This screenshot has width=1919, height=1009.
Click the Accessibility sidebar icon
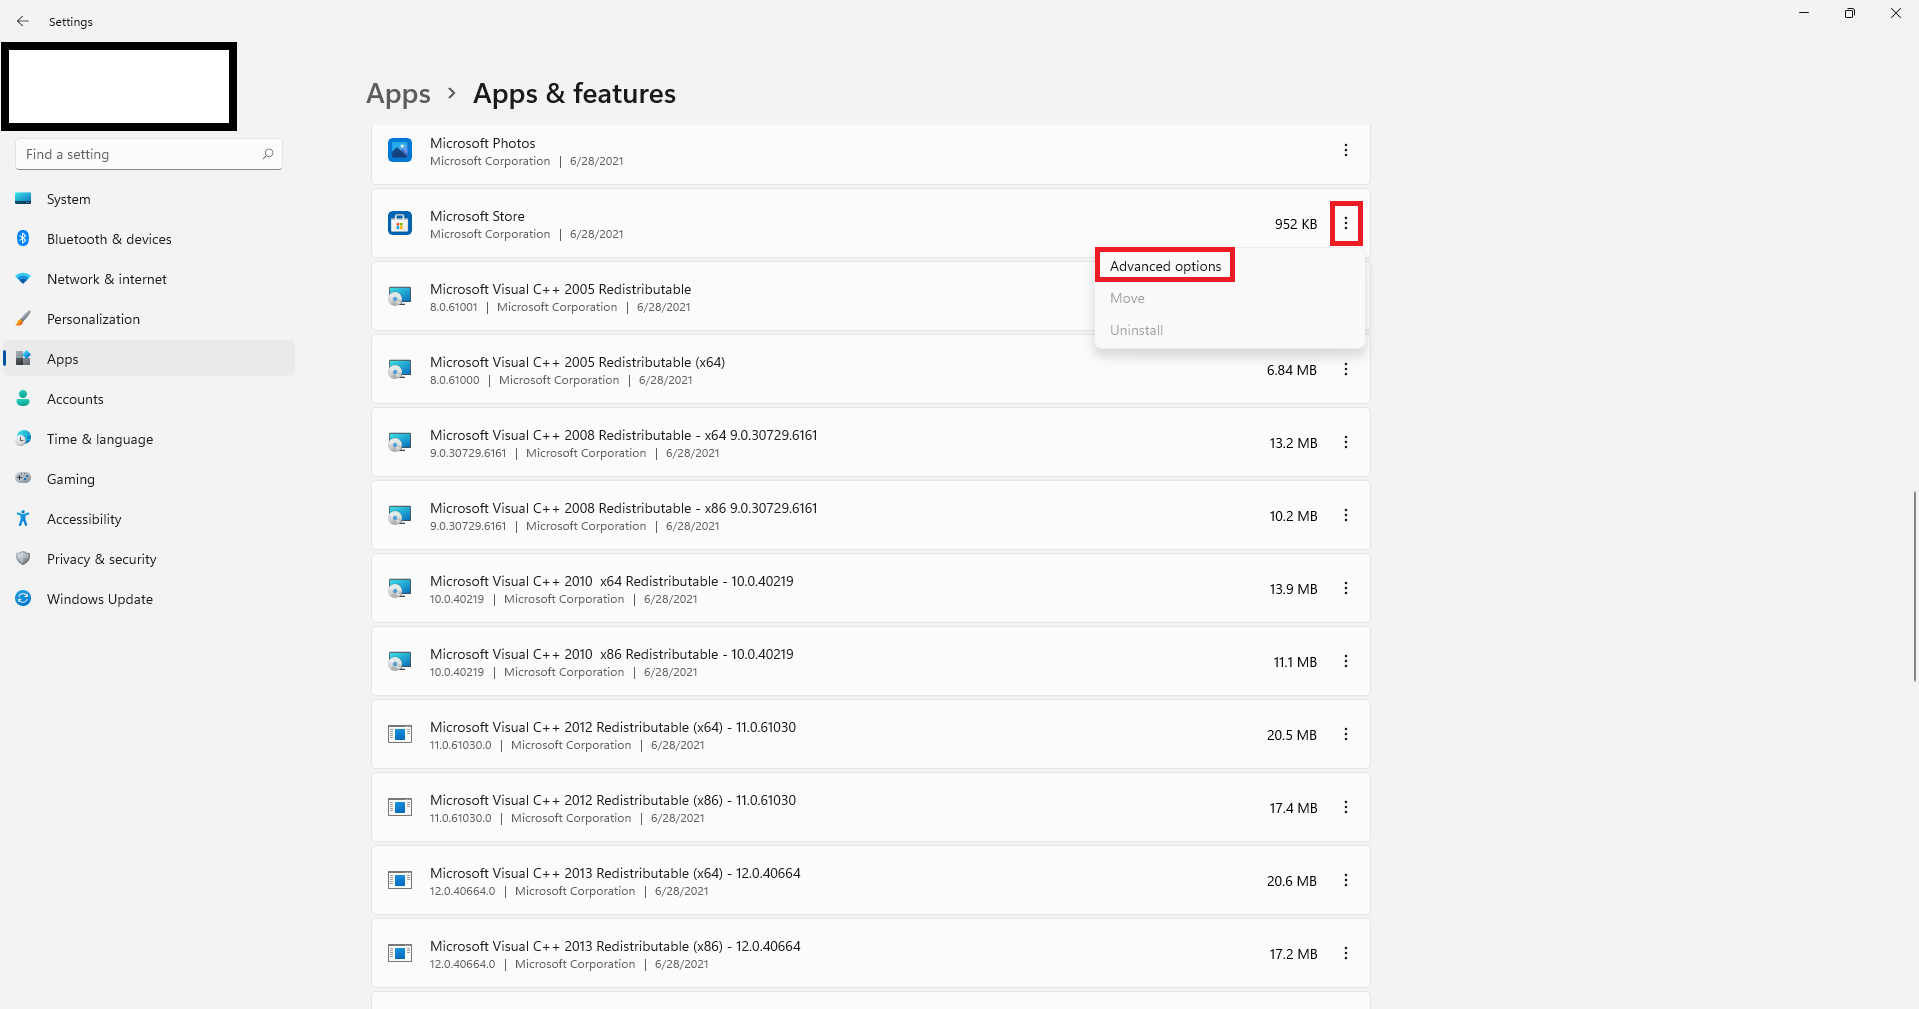[x=23, y=519]
